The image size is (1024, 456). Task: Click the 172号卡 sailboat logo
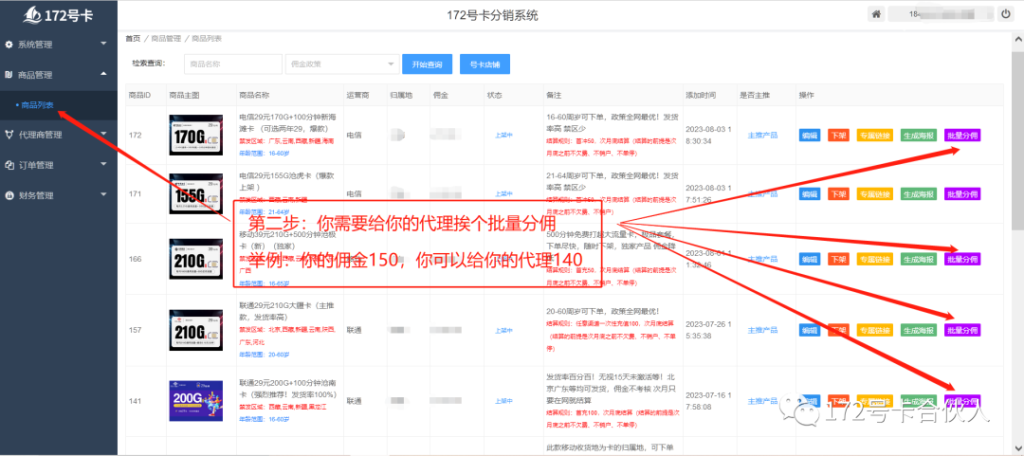[58, 15]
